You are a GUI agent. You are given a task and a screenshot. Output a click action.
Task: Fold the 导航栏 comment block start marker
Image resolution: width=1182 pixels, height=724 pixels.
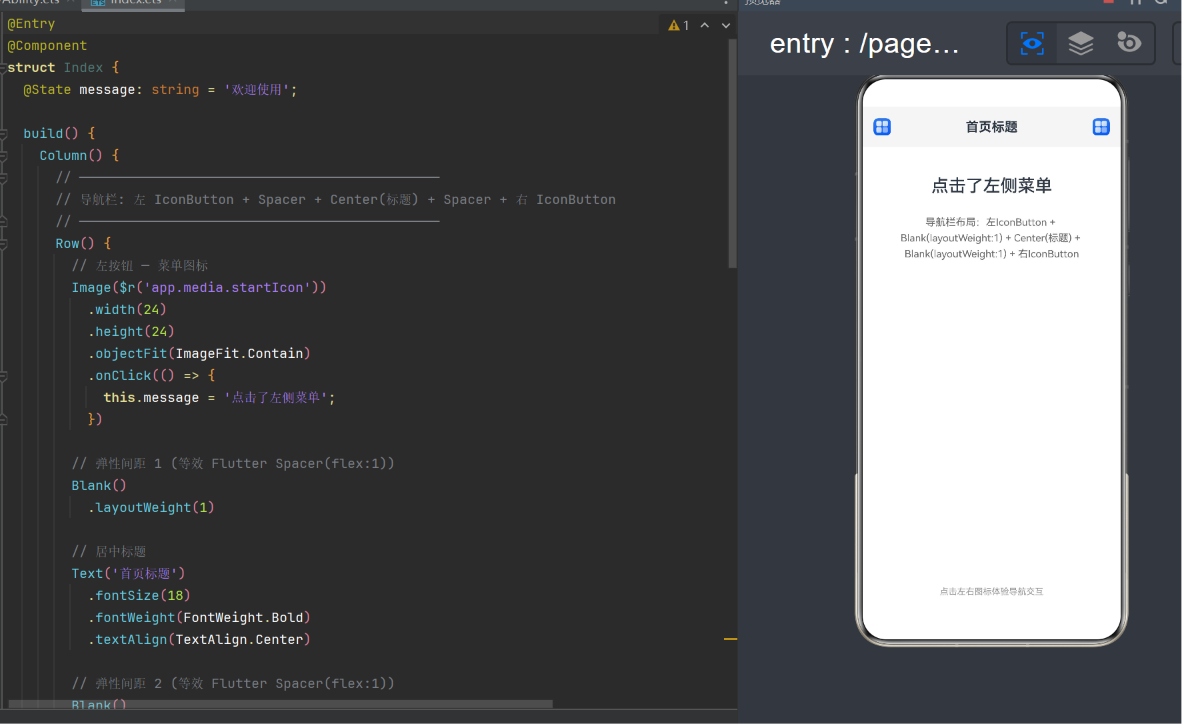(x=3, y=178)
